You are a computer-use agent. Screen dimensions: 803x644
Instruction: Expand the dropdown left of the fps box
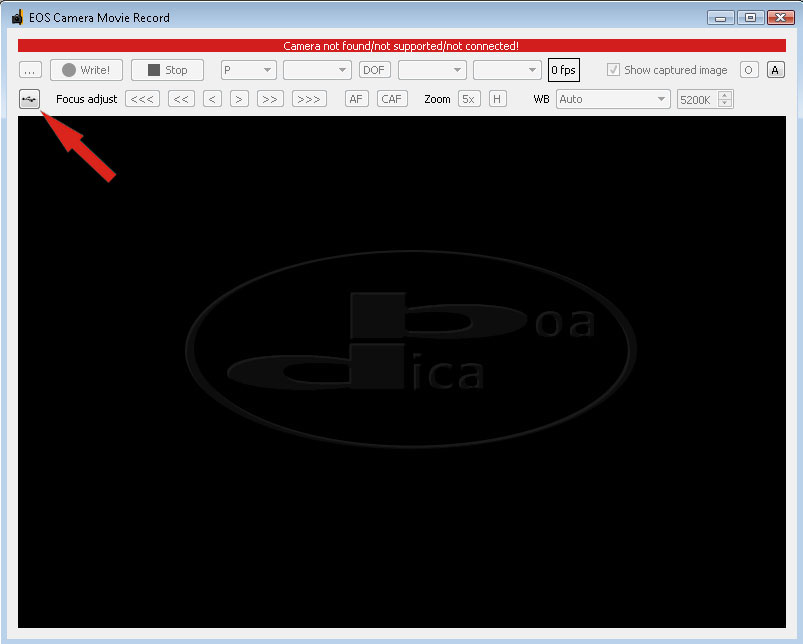point(507,70)
